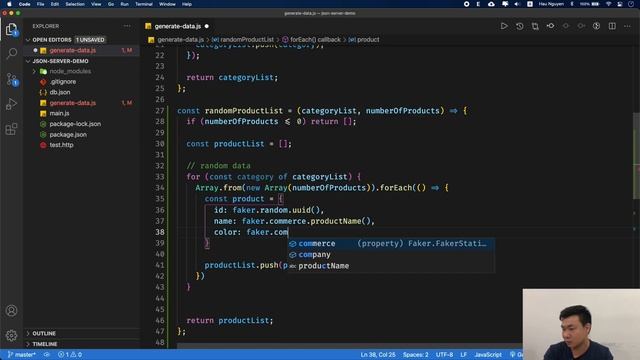Open the Go menu

click(x=111, y=4)
